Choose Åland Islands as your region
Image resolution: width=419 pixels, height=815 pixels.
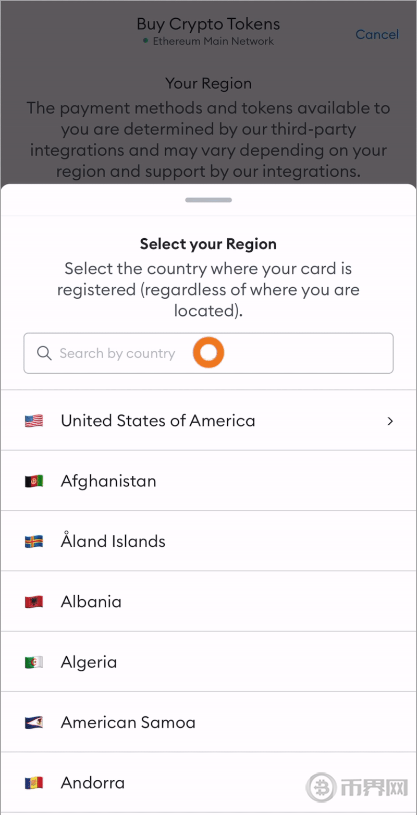pos(208,542)
